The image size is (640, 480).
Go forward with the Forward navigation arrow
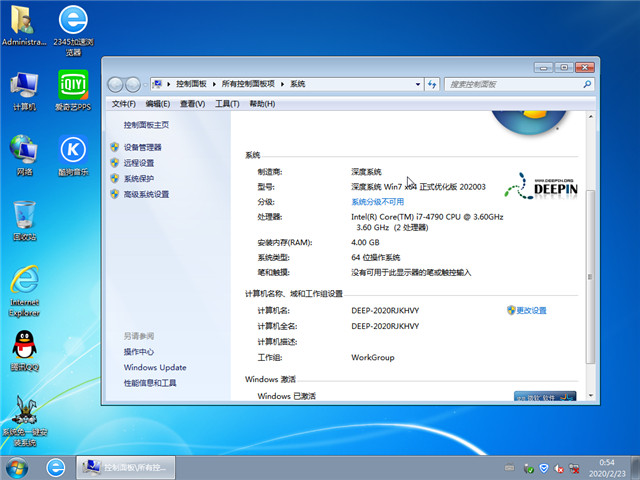click(133, 84)
